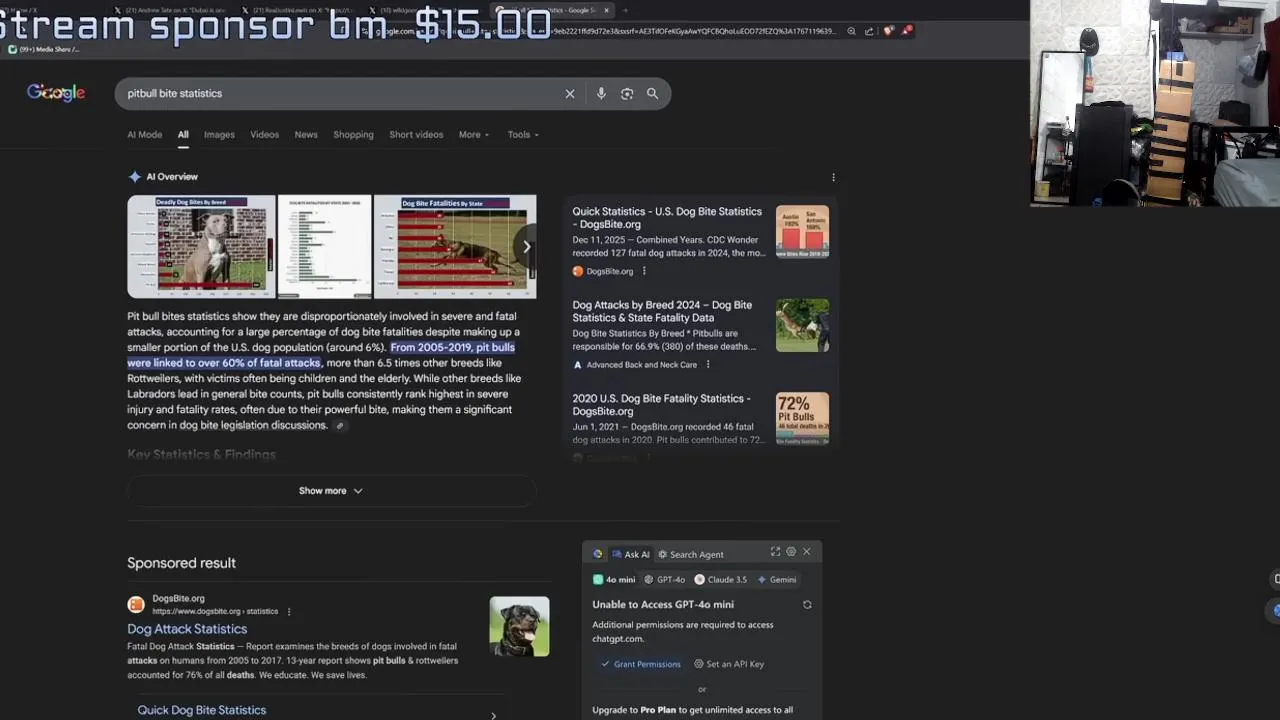Open the dog attack photo source thumbnail

coord(802,325)
